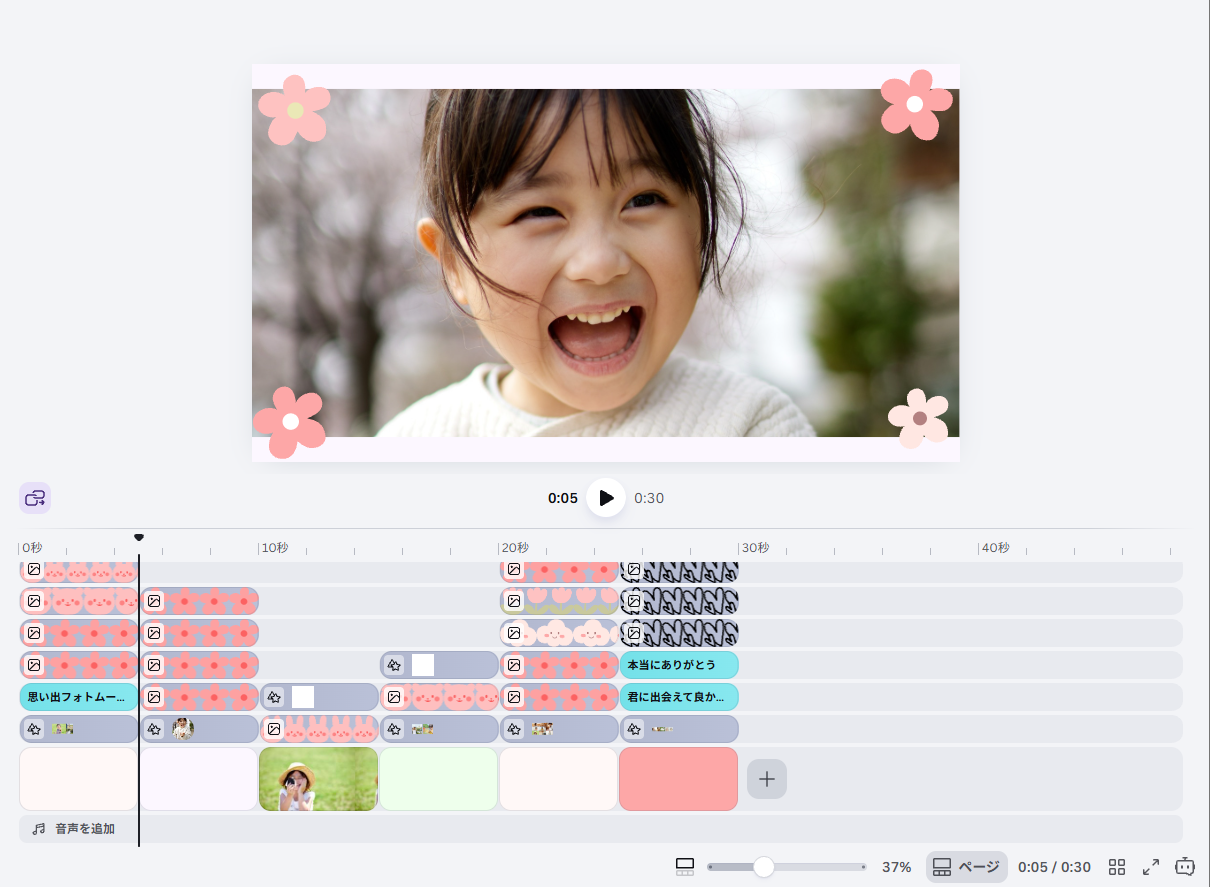Viewport: 1210px width, 887px height.
Task: Toggle the ページ view button
Action: 966,867
